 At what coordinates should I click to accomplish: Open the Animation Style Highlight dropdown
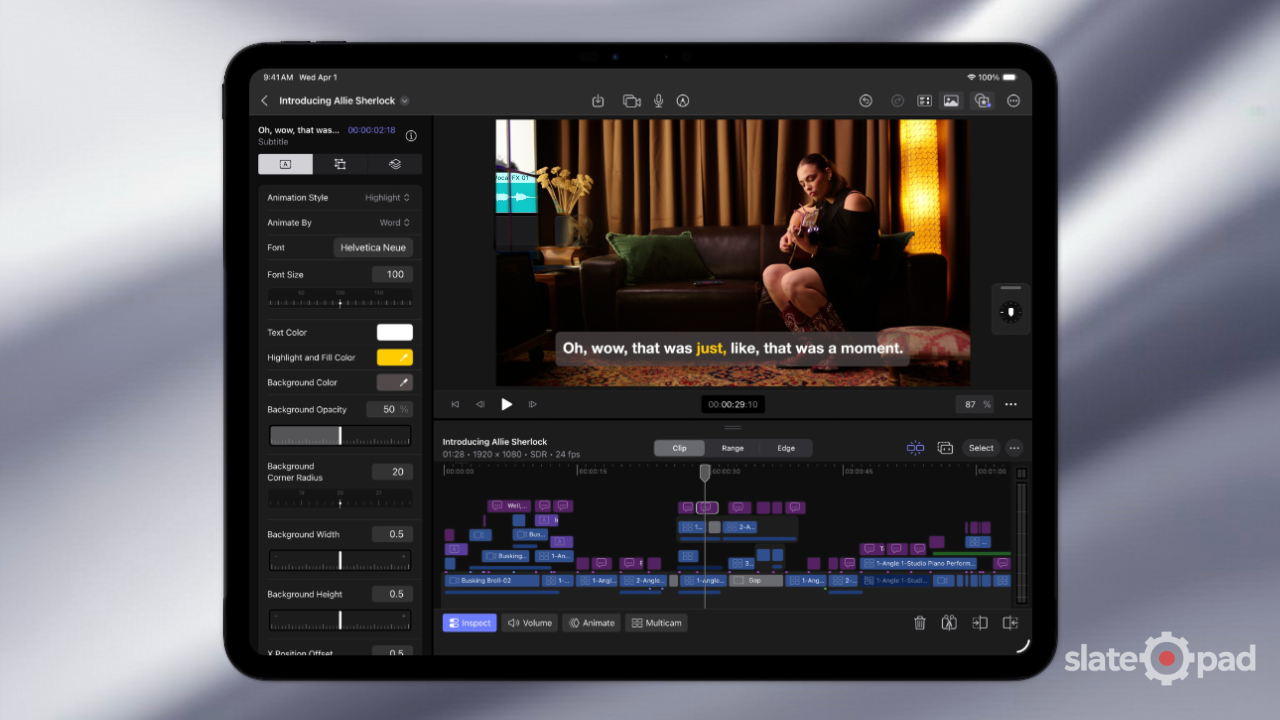click(387, 198)
